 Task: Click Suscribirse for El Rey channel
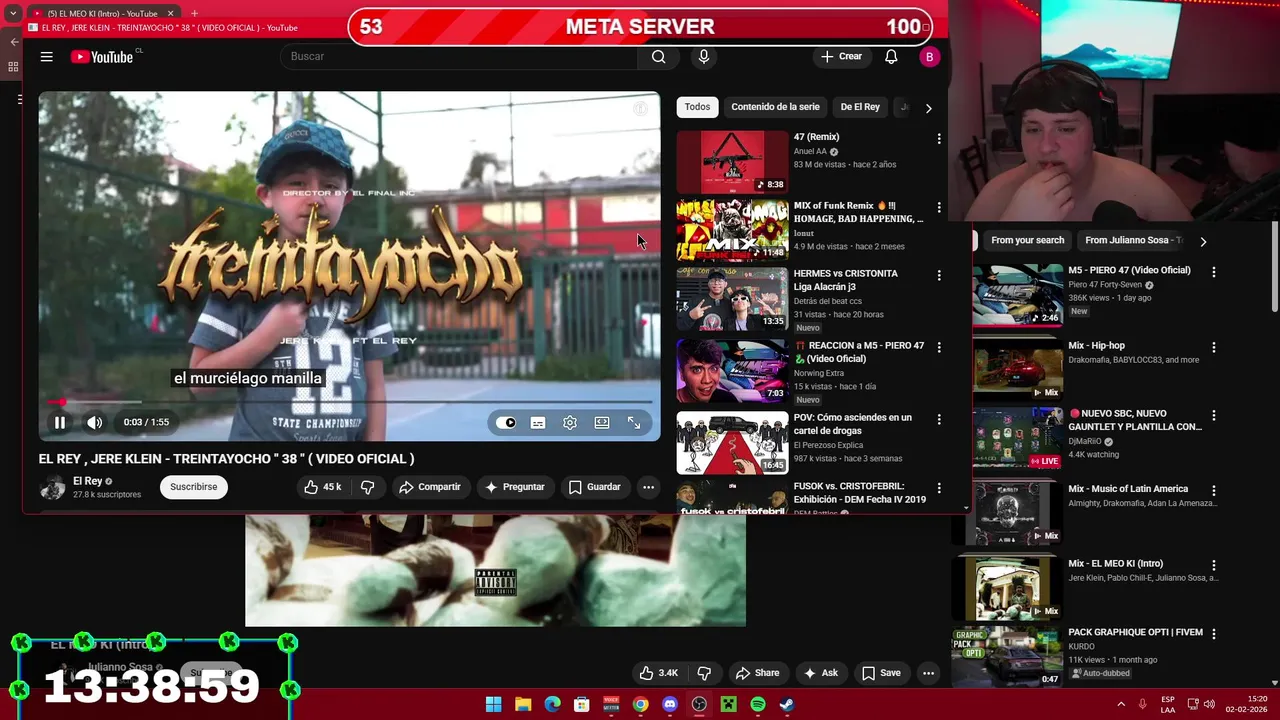click(x=193, y=487)
